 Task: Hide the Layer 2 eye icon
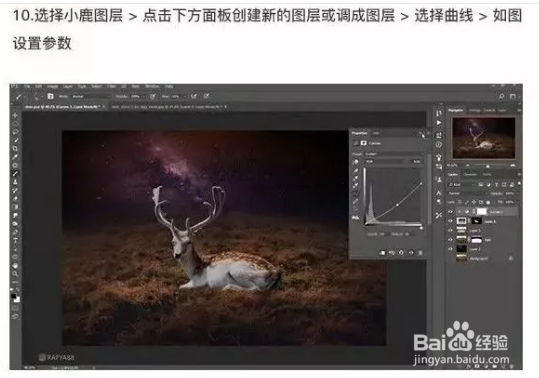click(451, 249)
